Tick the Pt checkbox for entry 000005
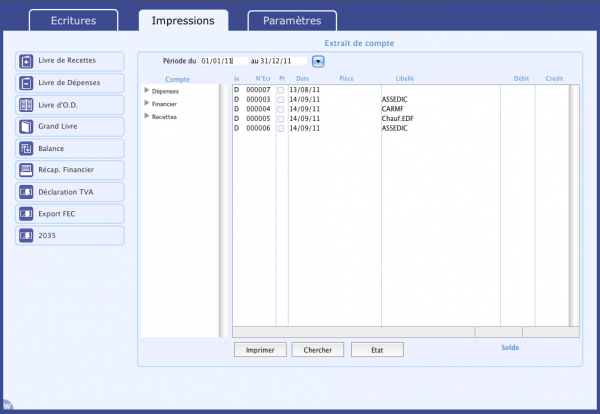Viewport: 600px width, 414px height. pos(281,119)
